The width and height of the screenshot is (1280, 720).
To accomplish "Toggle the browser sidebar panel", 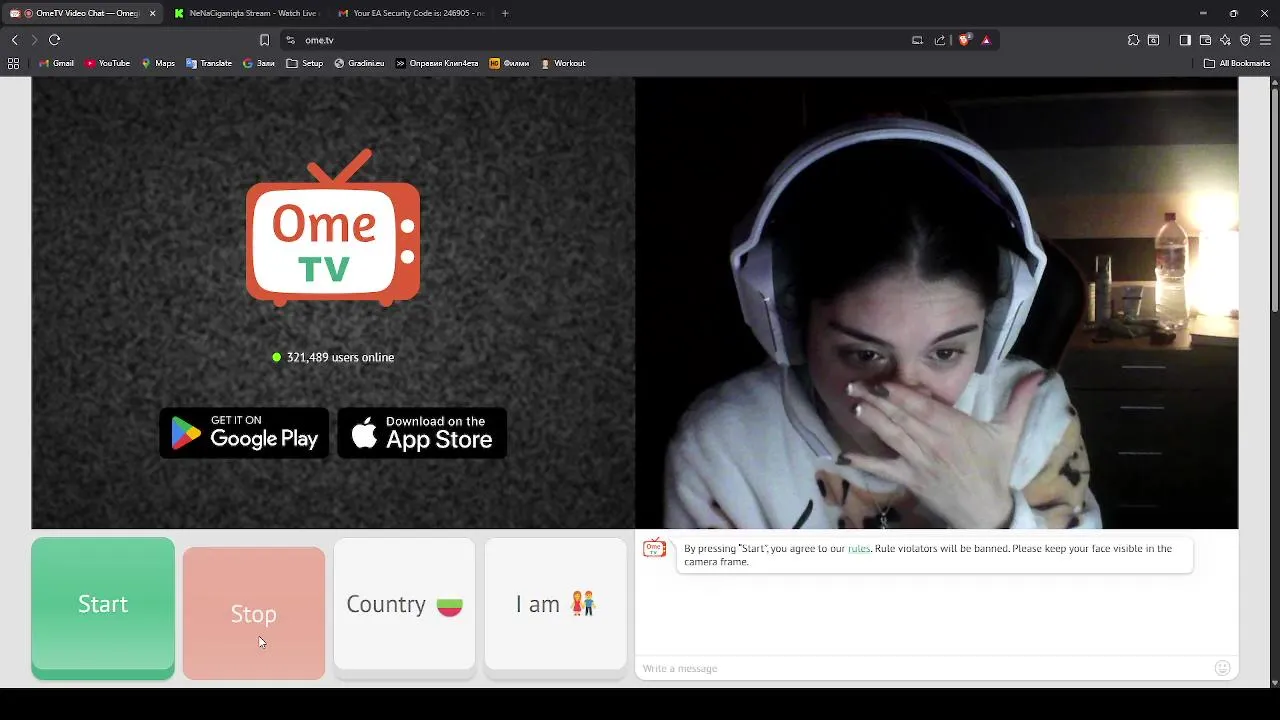I will (x=1185, y=40).
